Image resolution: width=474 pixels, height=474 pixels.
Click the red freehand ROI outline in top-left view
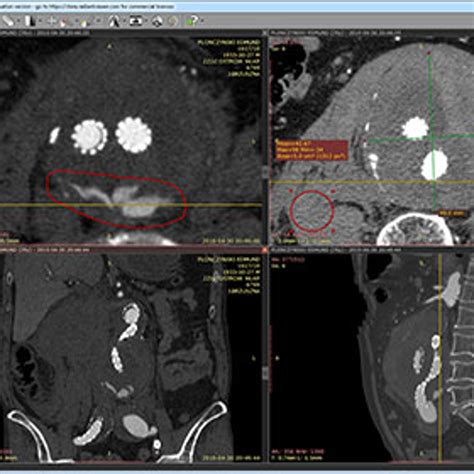(116, 199)
